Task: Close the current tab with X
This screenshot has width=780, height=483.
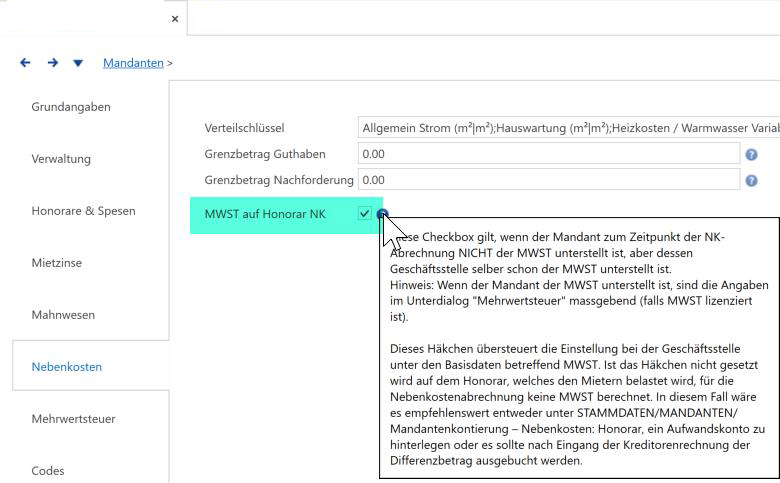Action: point(175,19)
